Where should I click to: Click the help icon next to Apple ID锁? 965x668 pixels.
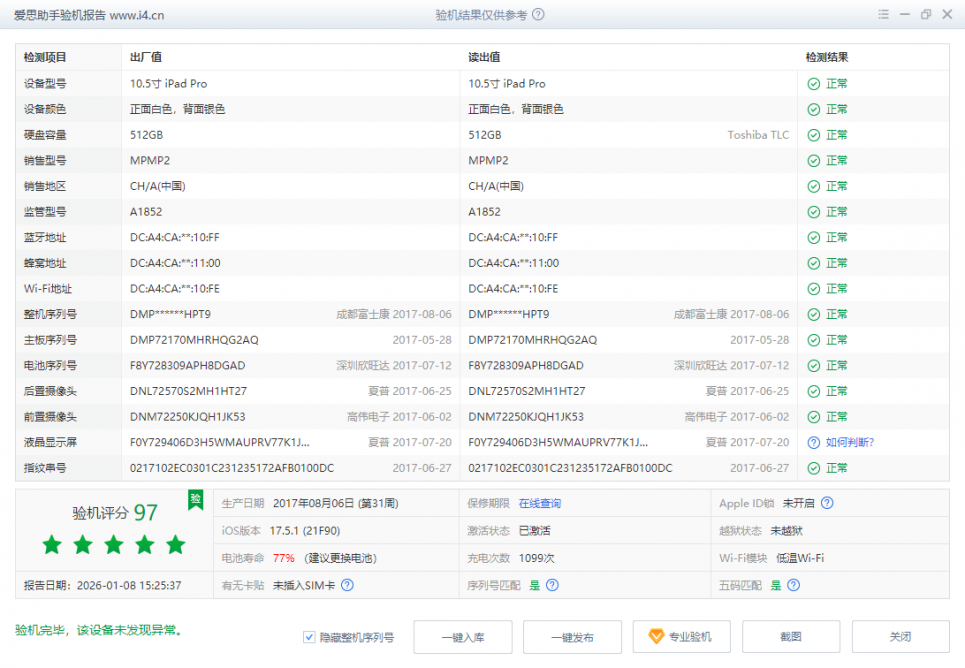click(x=827, y=504)
